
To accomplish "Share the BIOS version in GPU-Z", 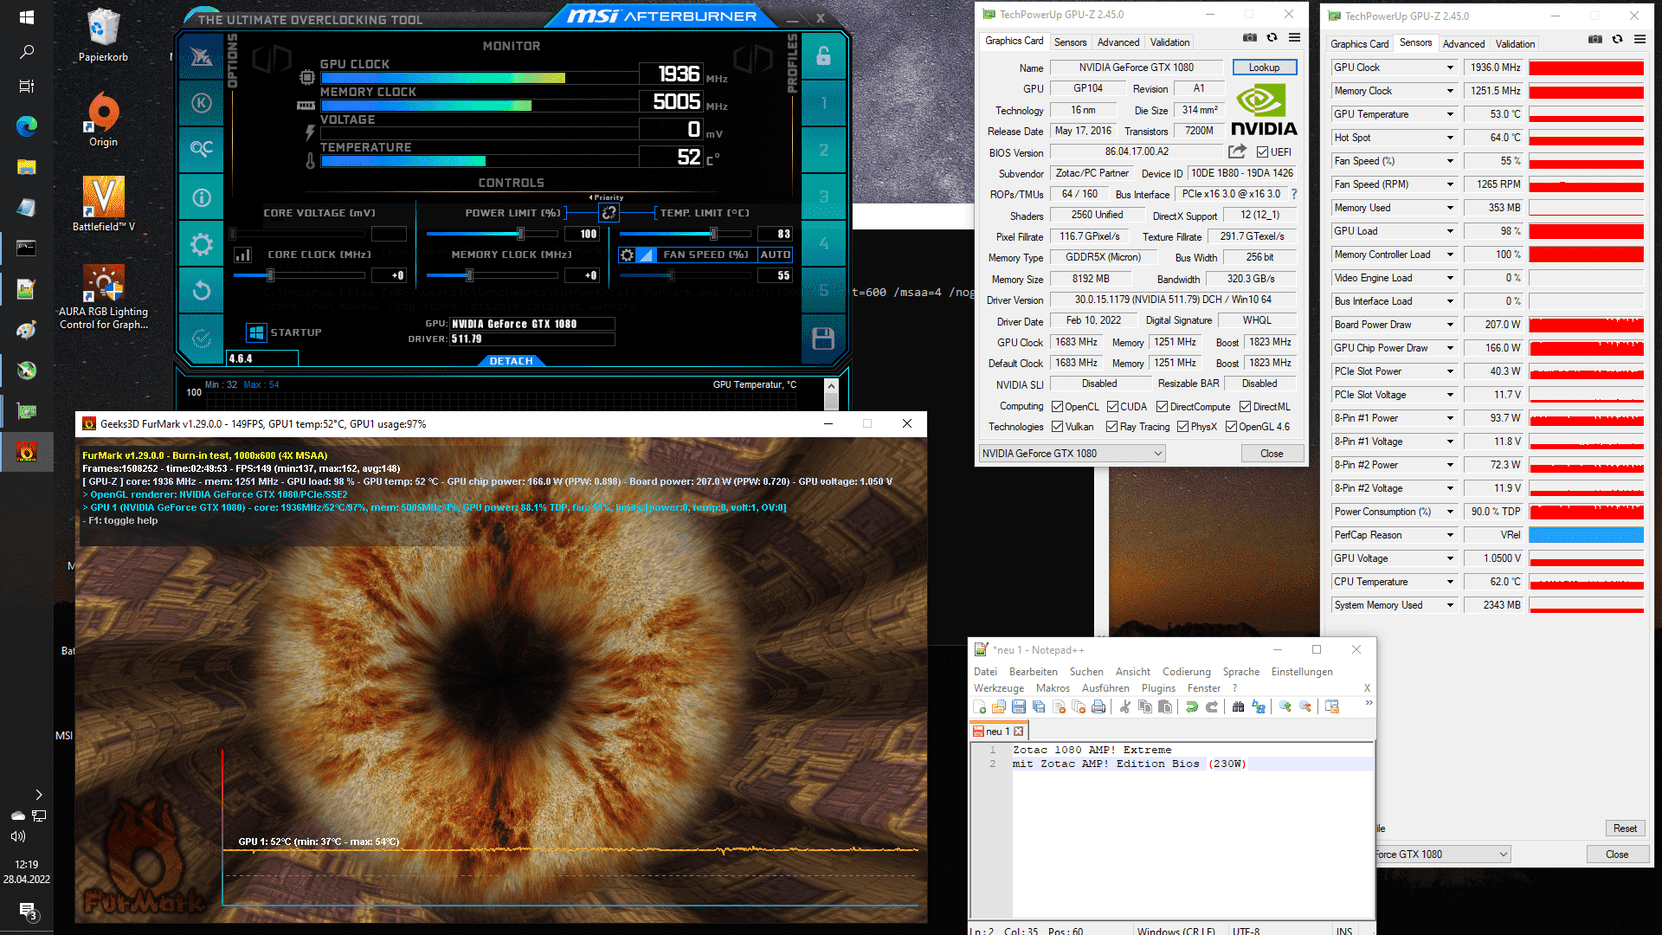I will (1238, 152).
